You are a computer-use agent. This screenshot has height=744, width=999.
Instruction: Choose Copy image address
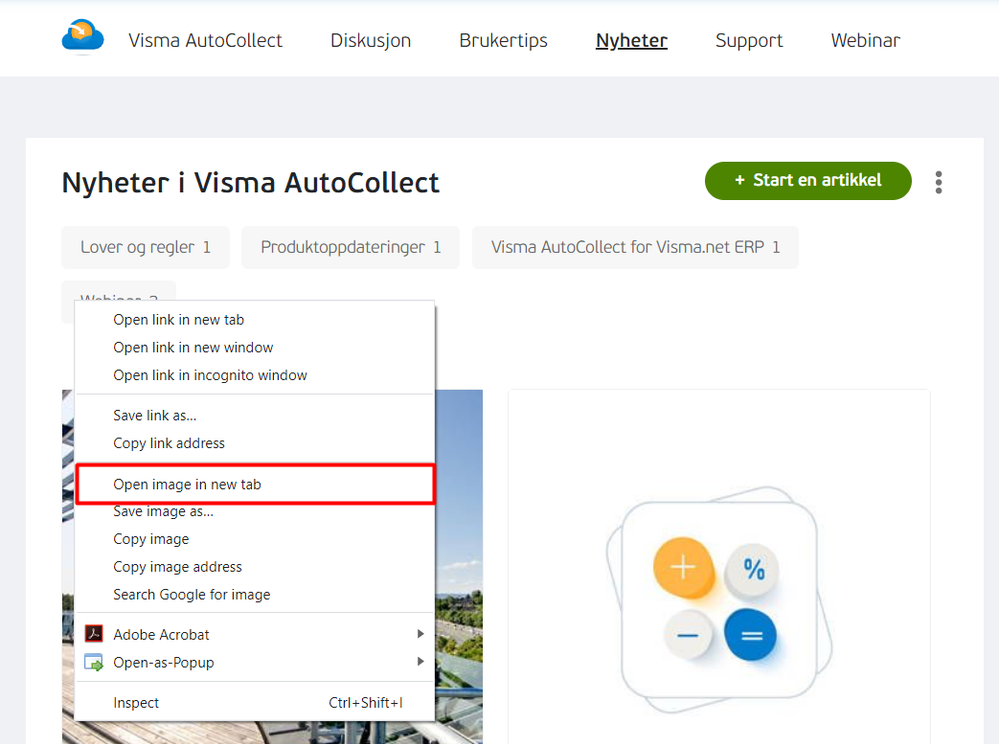pyautogui.click(x=255, y=567)
